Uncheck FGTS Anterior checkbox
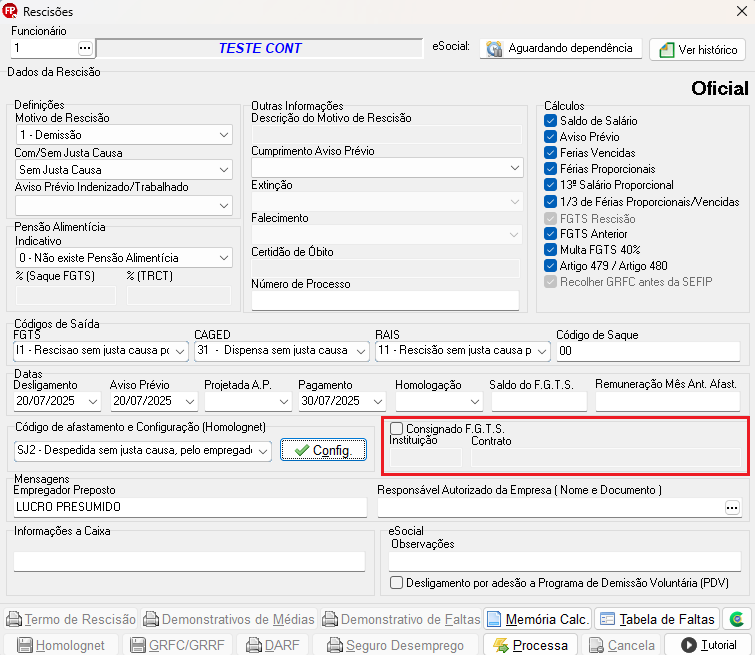The height and width of the screenshot is (655, 755). click(x=550, y=234)
